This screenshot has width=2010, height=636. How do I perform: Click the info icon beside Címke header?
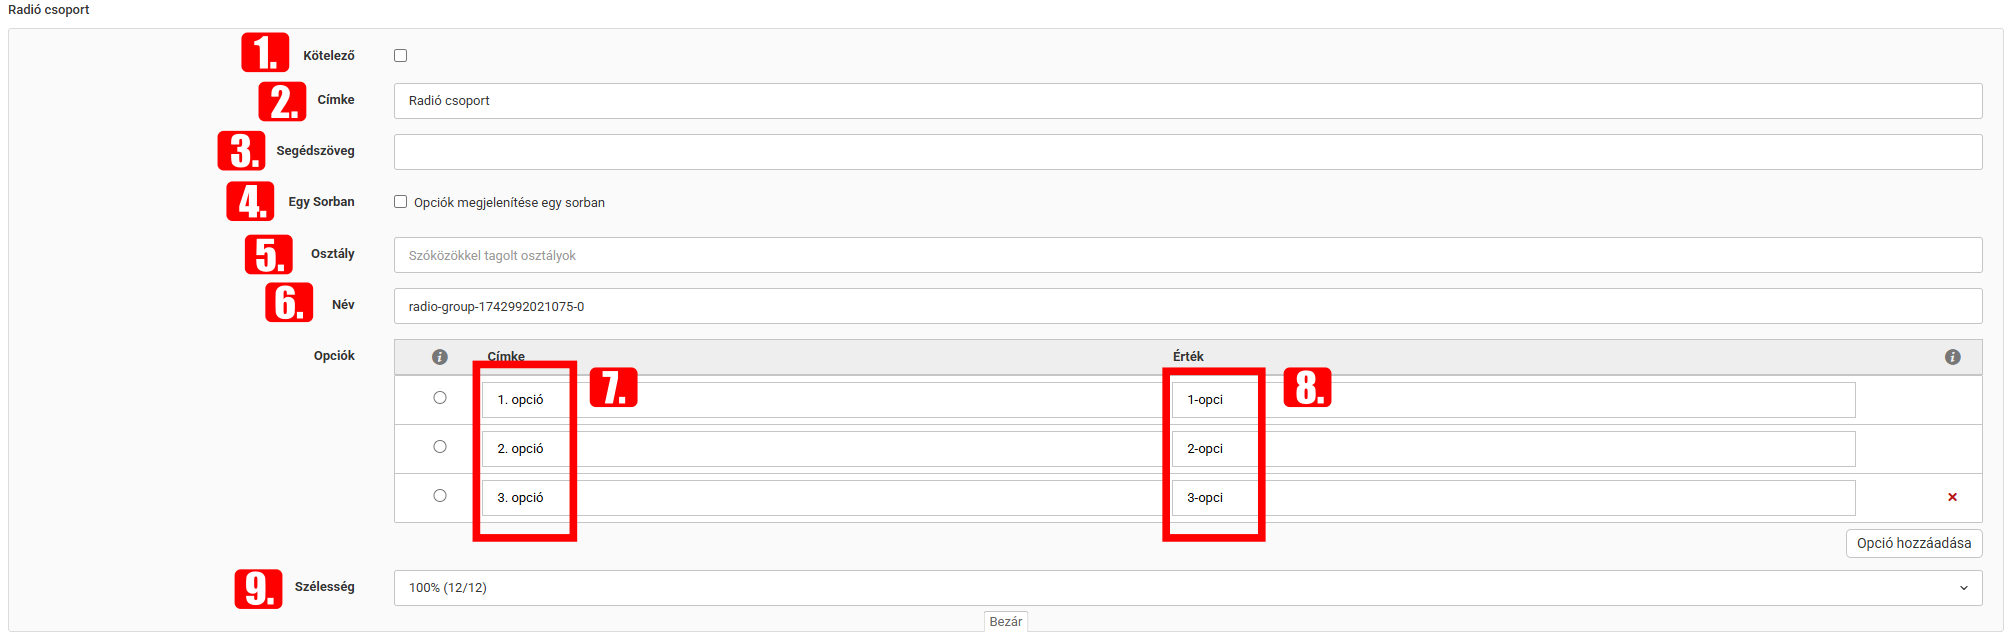(439, 357)
